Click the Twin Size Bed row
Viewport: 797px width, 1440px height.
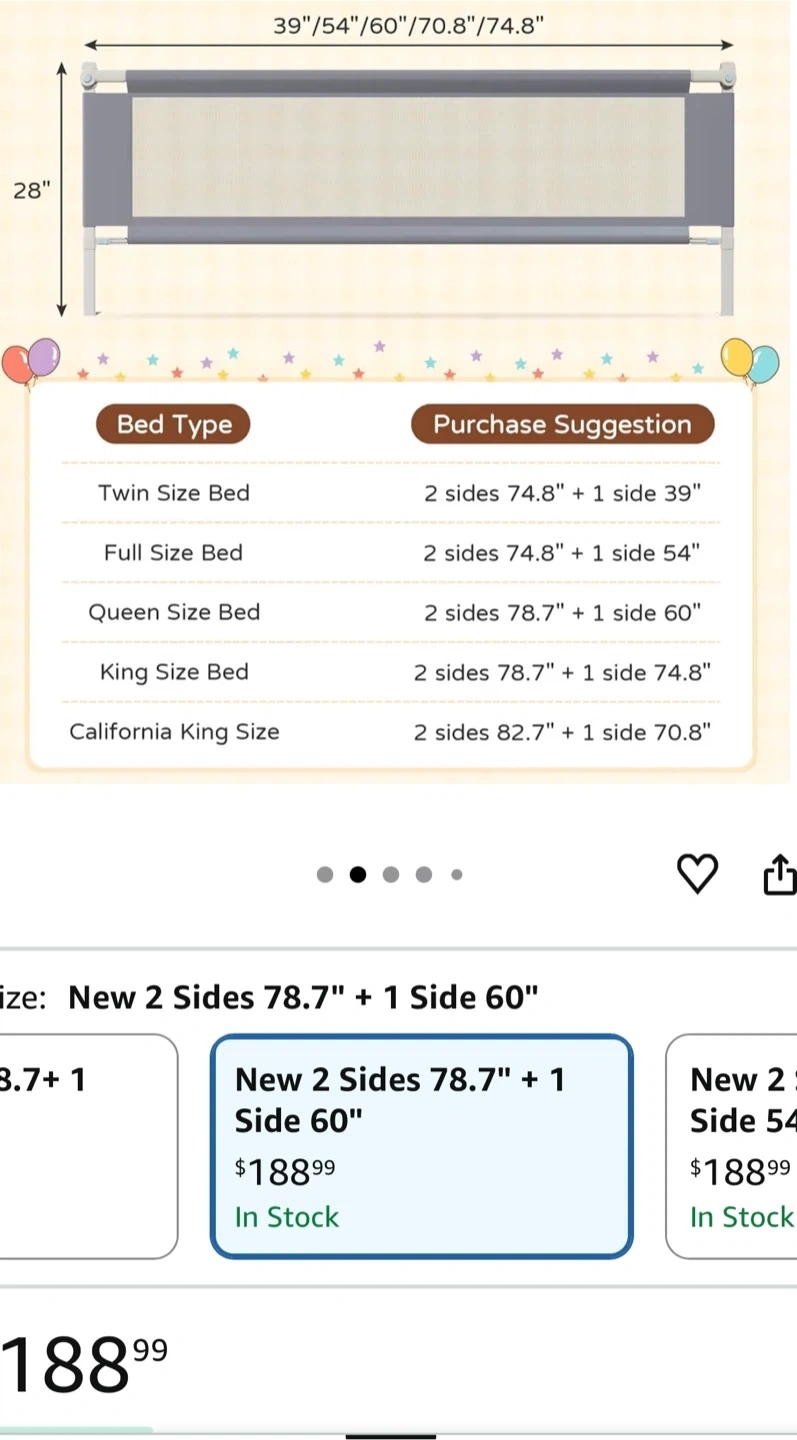click(390, 493)
